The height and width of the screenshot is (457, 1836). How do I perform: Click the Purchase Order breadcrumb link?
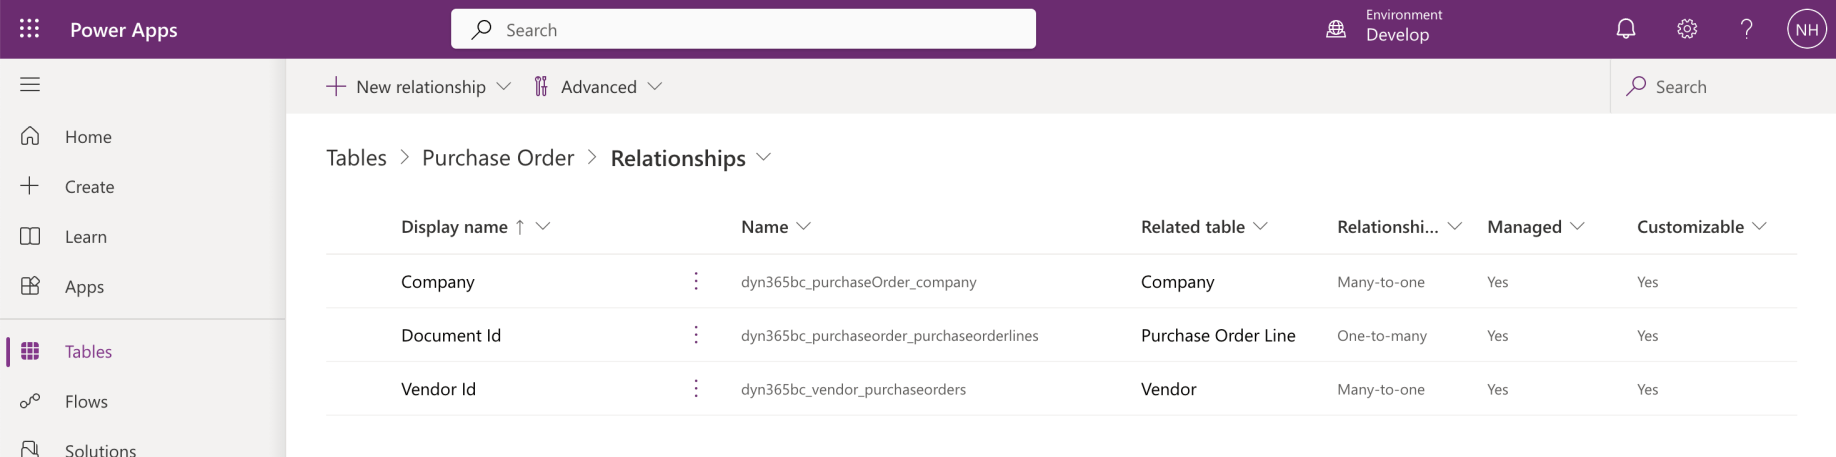click(498, 158)
